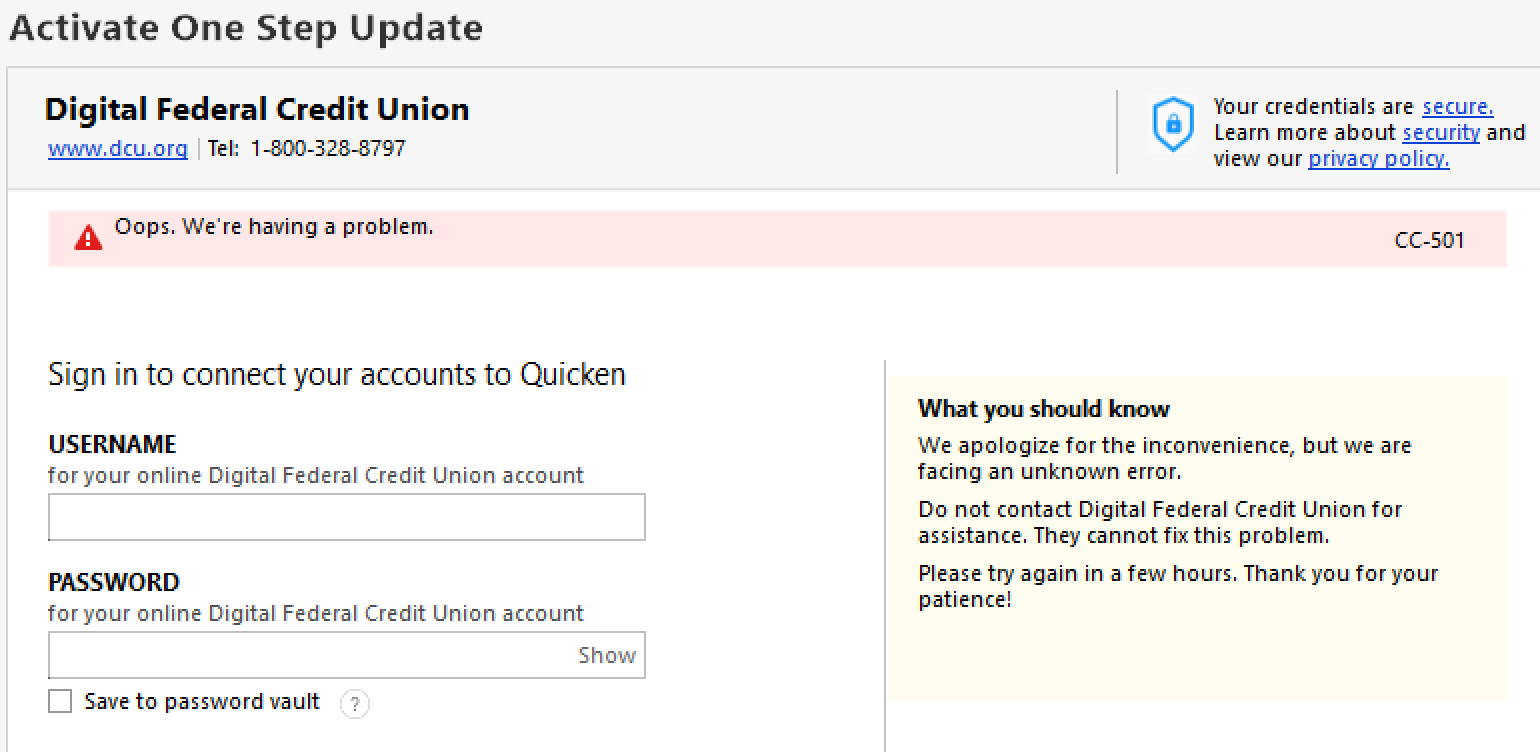The width and height of the screenshot is (1540, 752).
Task: Enable the Save to password vault checkbox
Action: click(x=61, y=702)
